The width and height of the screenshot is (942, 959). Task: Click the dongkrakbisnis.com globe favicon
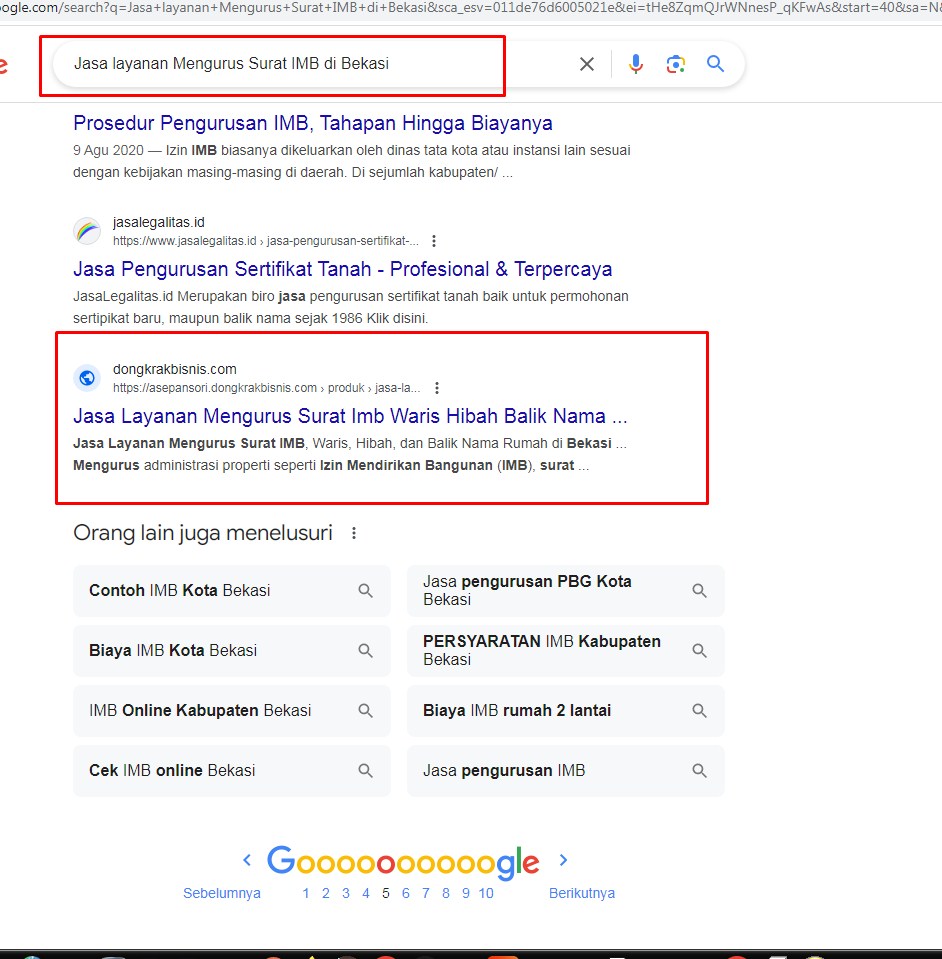87,378
